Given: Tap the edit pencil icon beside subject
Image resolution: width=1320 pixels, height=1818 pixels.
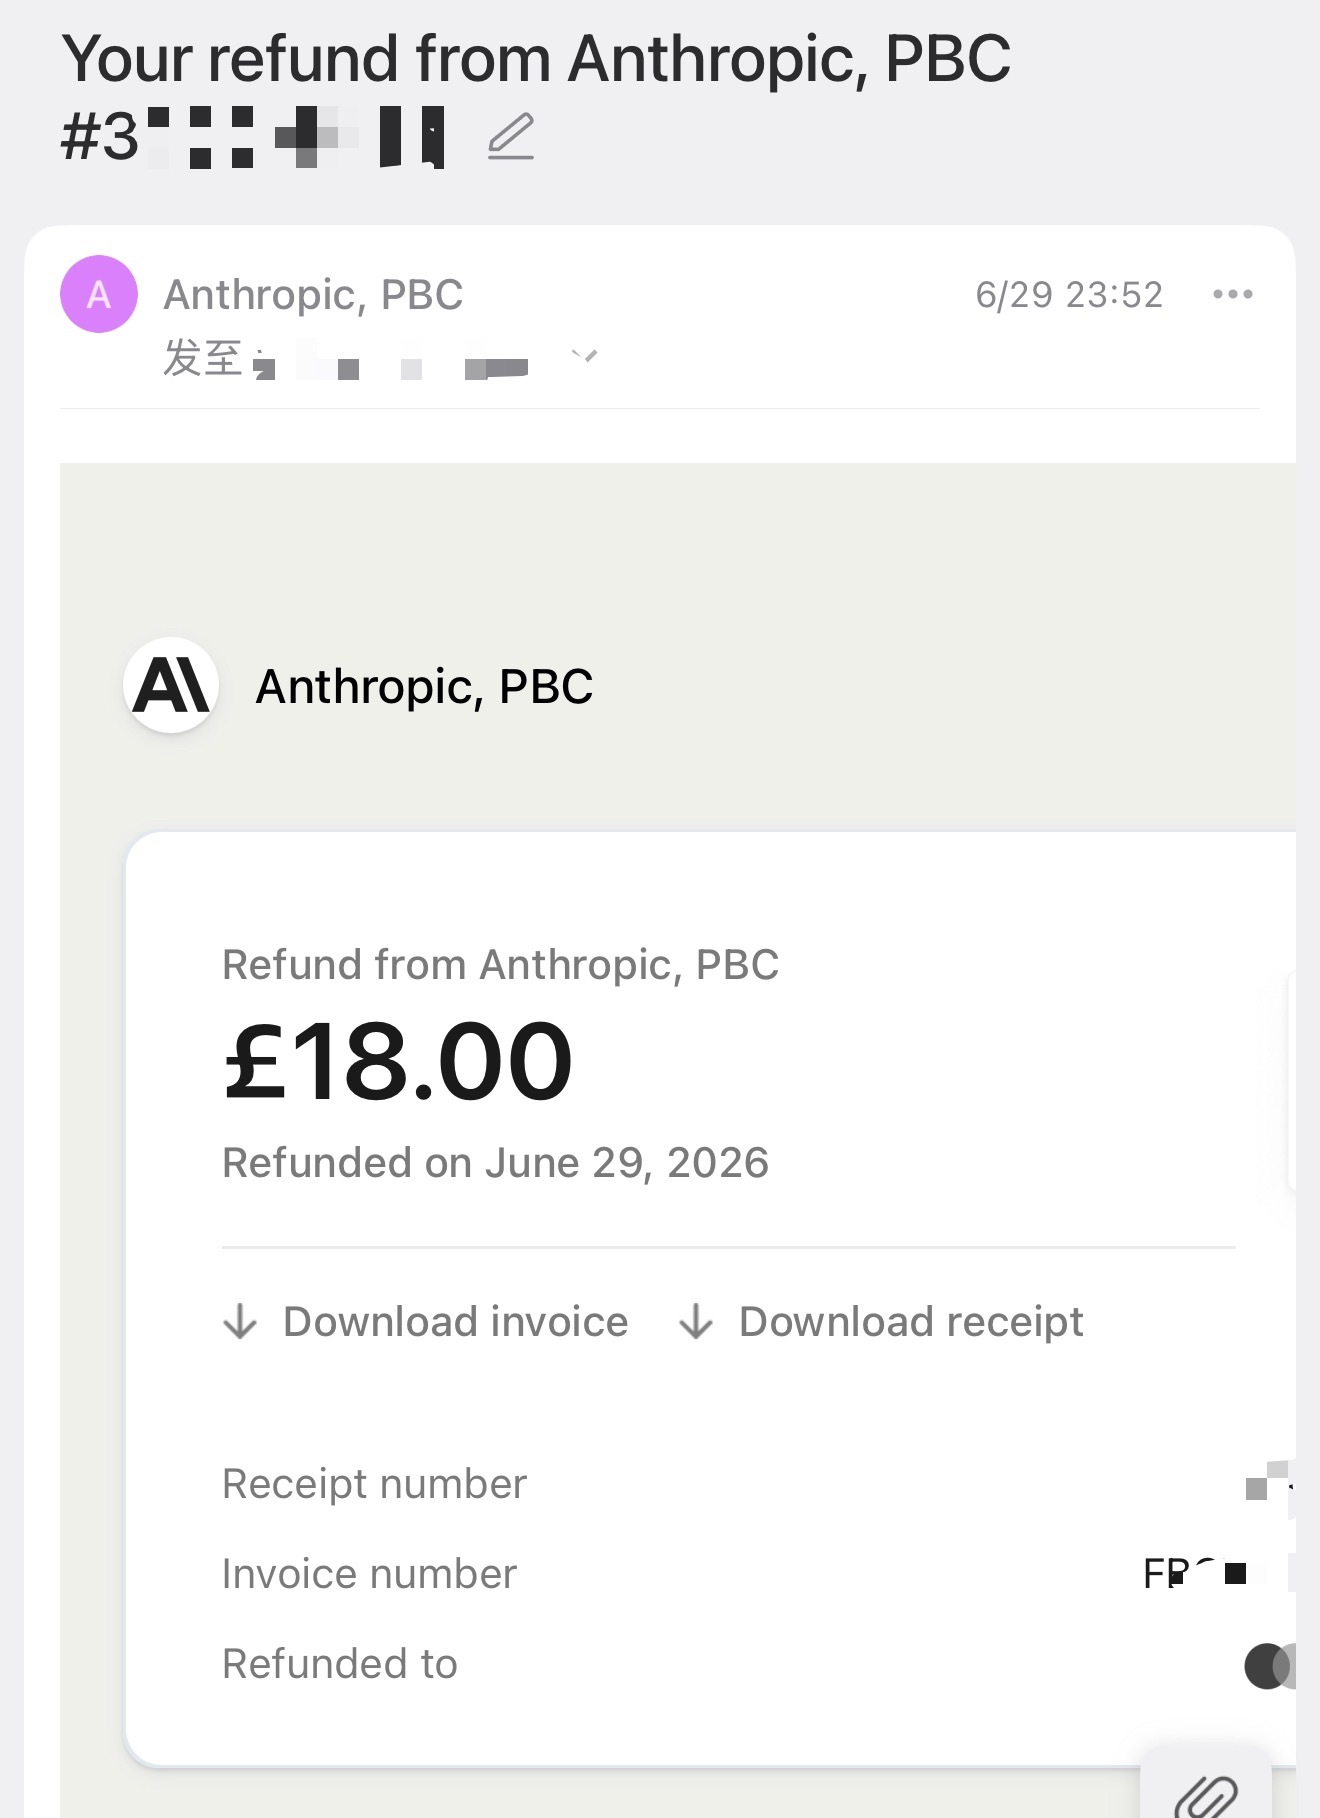Looking at the screenshot, I should pyautogui.click(x=511, y=137).
